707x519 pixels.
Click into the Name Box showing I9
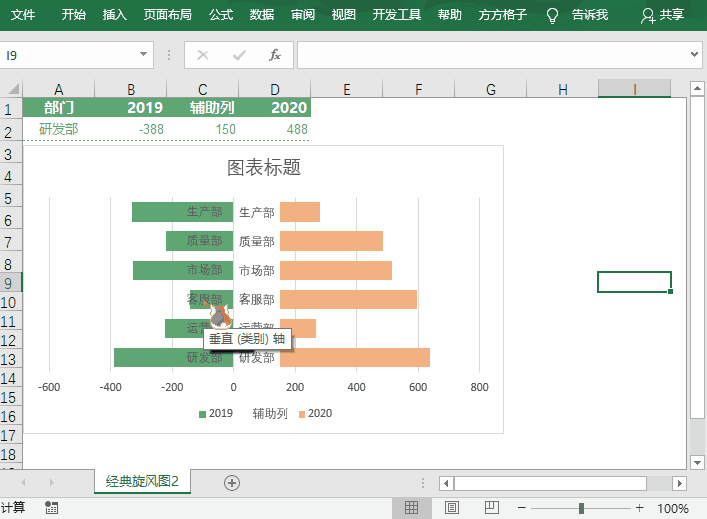pos(70,55)
